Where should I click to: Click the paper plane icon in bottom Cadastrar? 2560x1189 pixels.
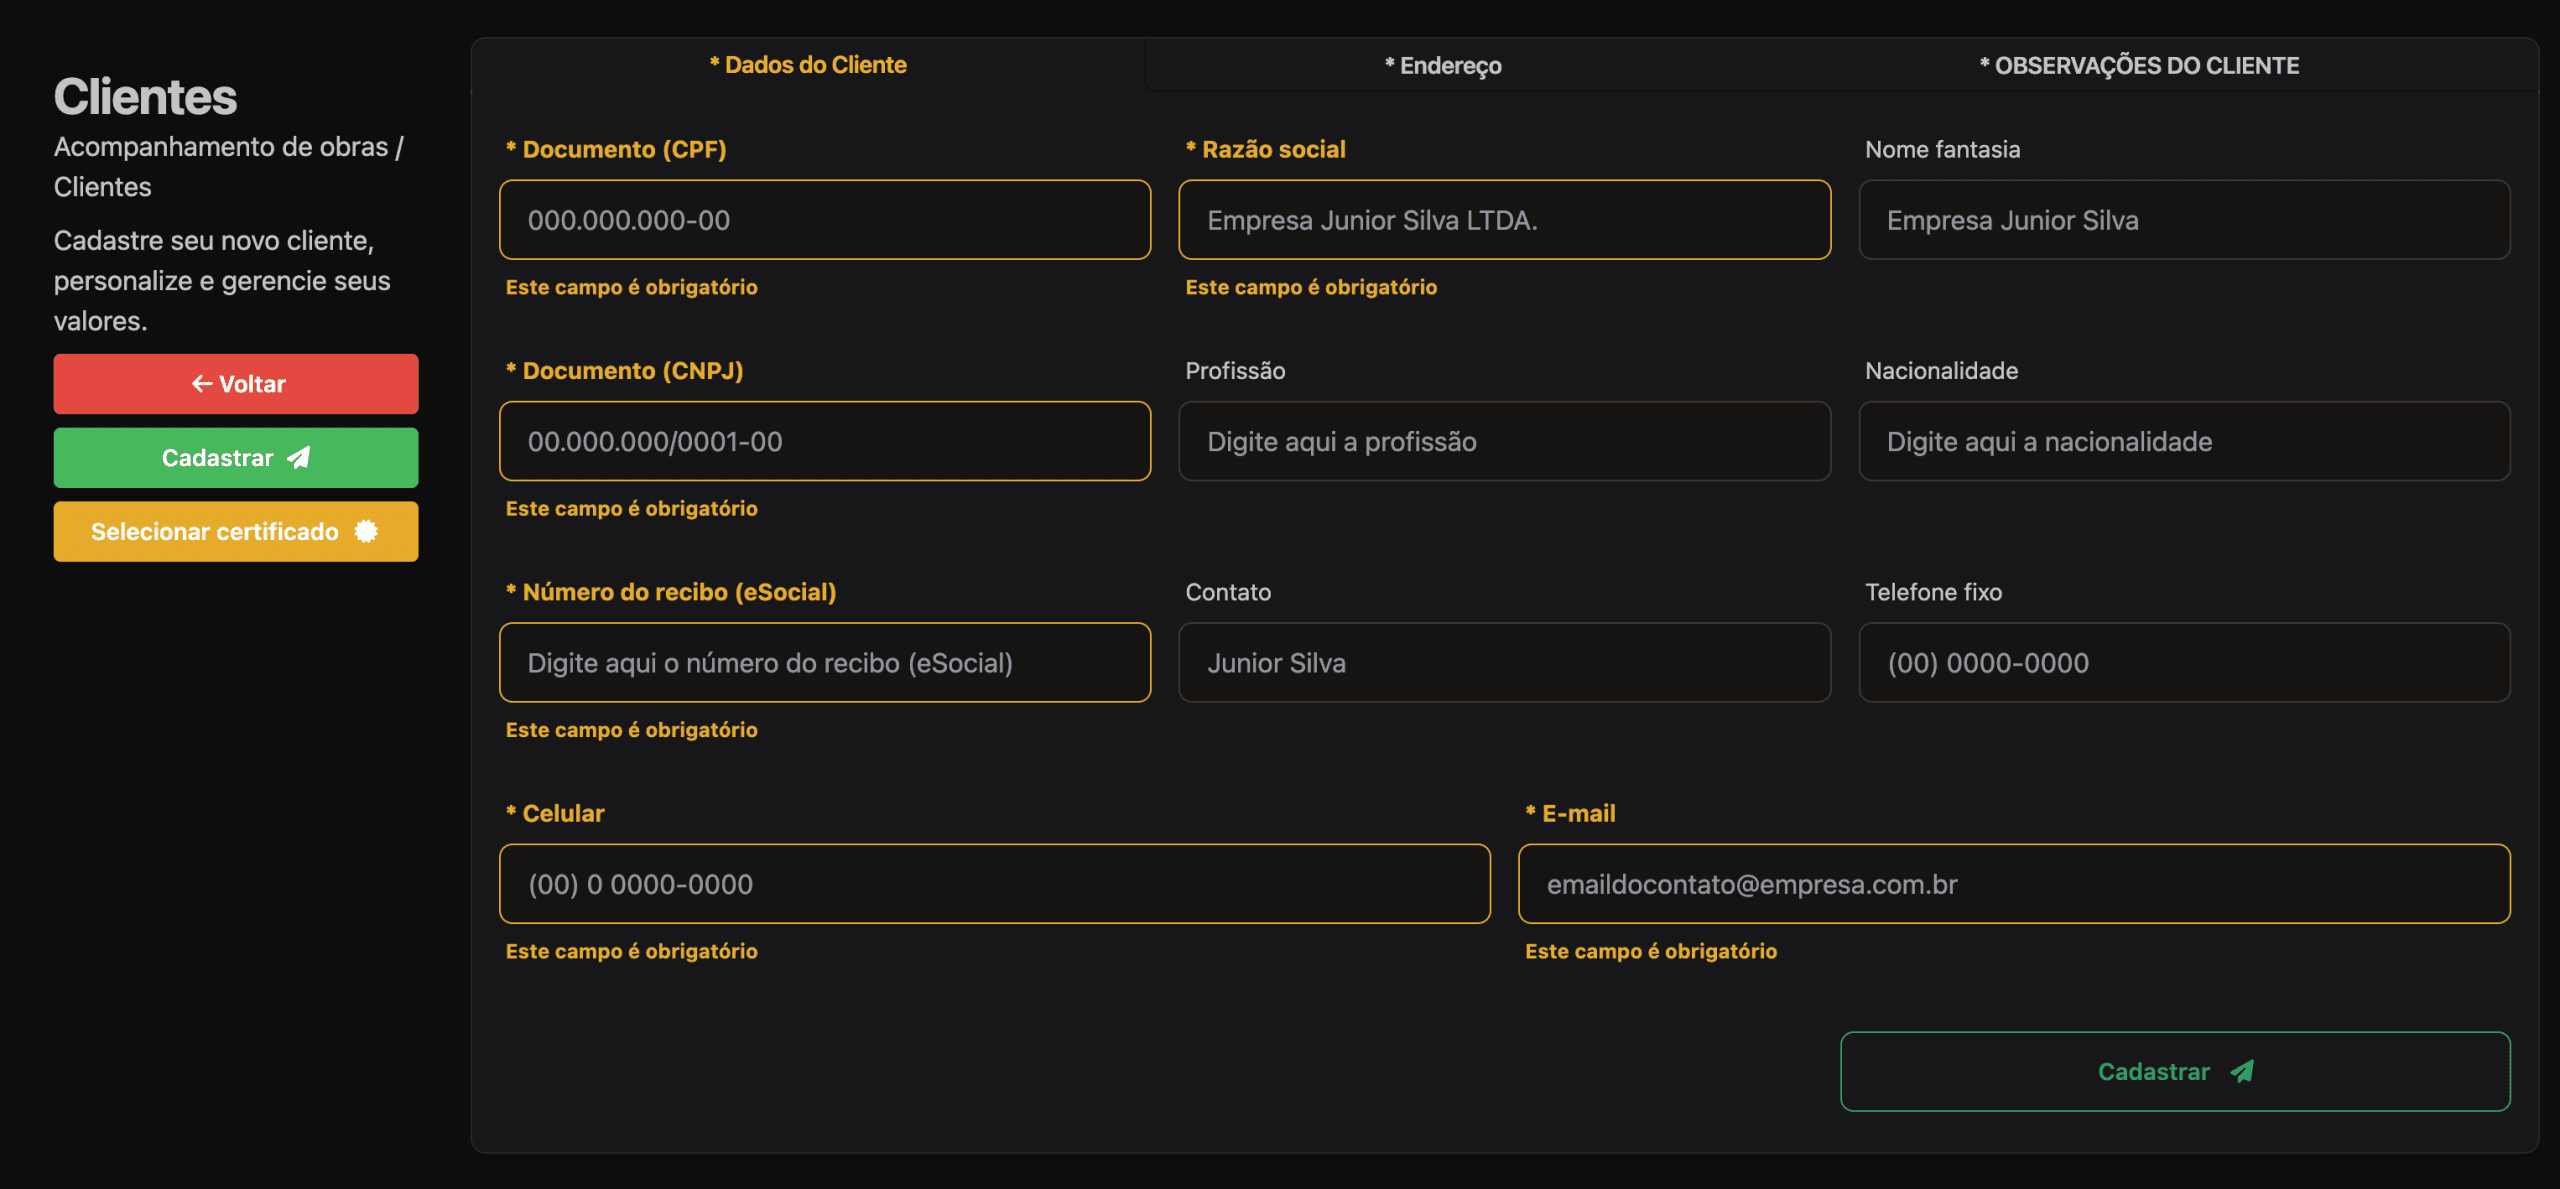[2242, 1071]
